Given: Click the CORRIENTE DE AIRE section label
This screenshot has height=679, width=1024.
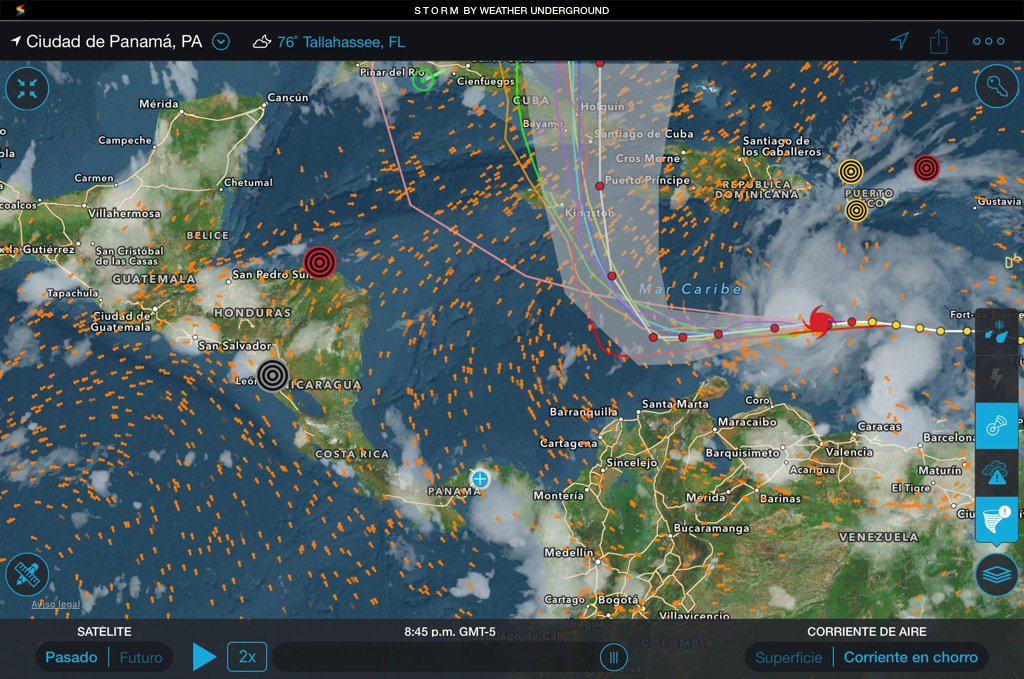Looking at the screenshot, I should [x=867, y=631].
